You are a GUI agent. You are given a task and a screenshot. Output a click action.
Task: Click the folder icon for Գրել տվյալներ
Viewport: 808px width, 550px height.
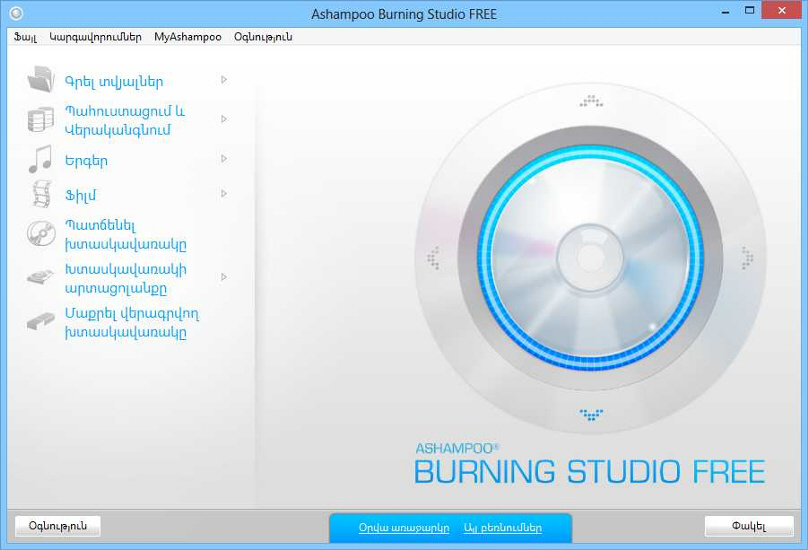pos(41,79)
